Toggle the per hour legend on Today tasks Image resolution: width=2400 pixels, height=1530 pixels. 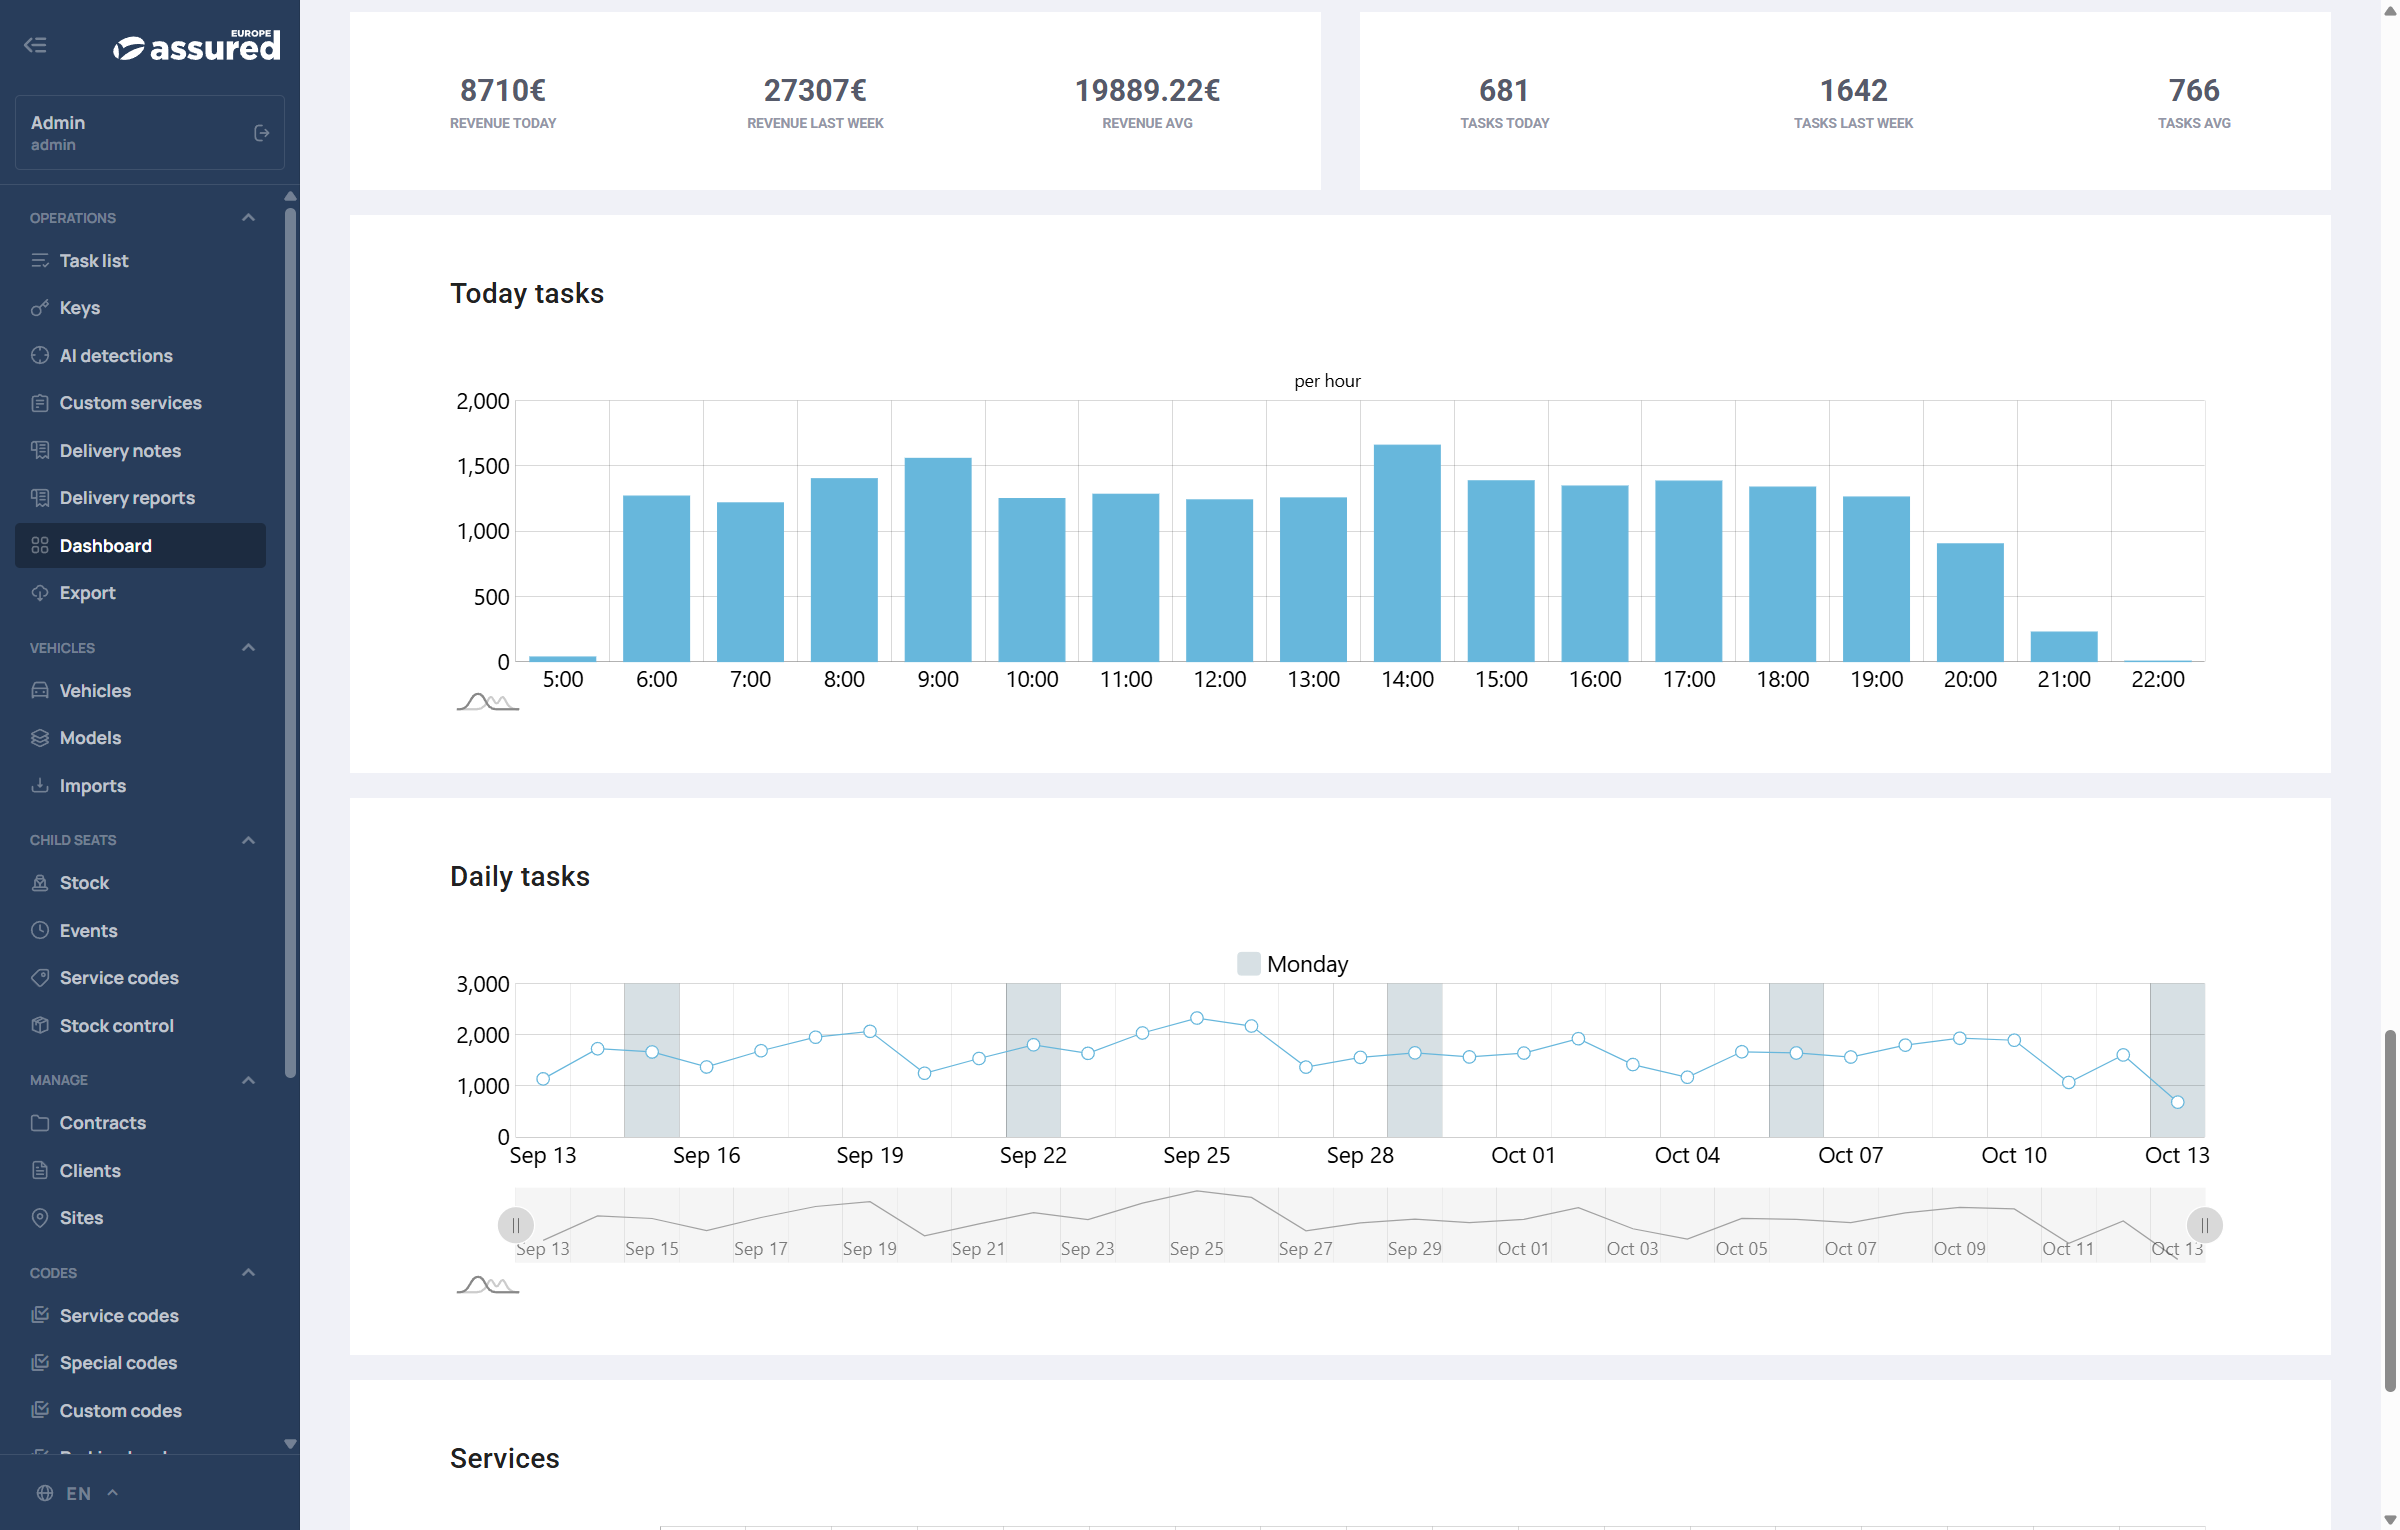click(1327, 380)
